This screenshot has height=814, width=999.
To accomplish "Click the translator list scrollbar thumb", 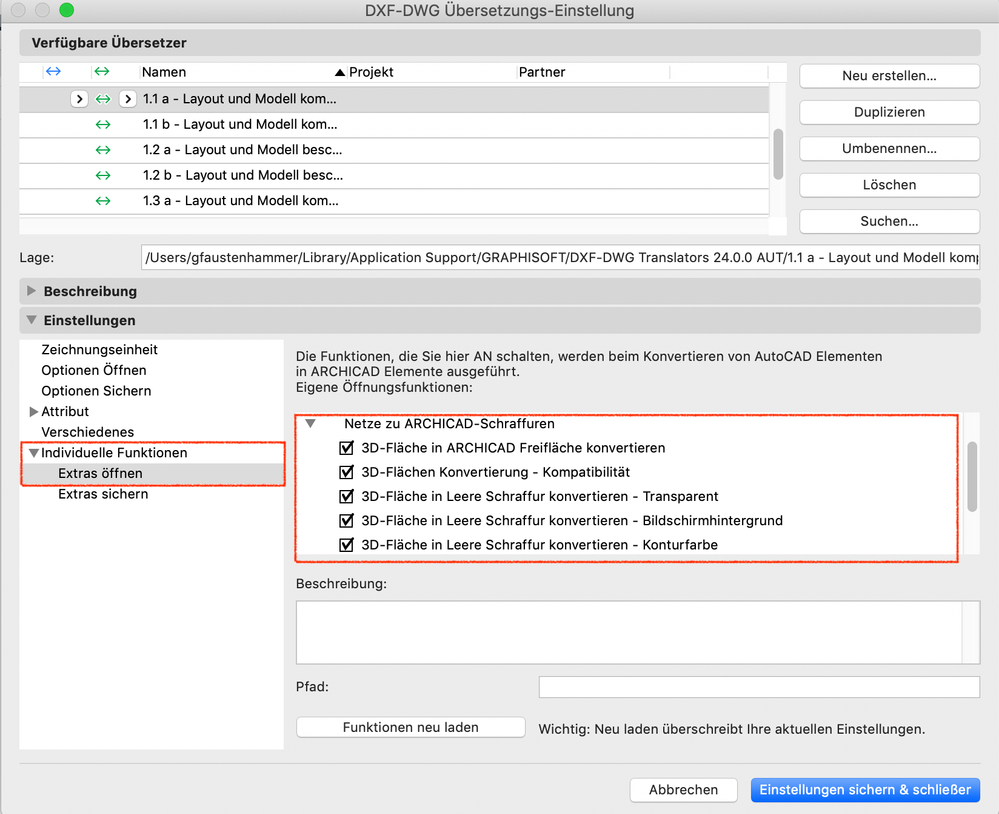I will point(778,154).
